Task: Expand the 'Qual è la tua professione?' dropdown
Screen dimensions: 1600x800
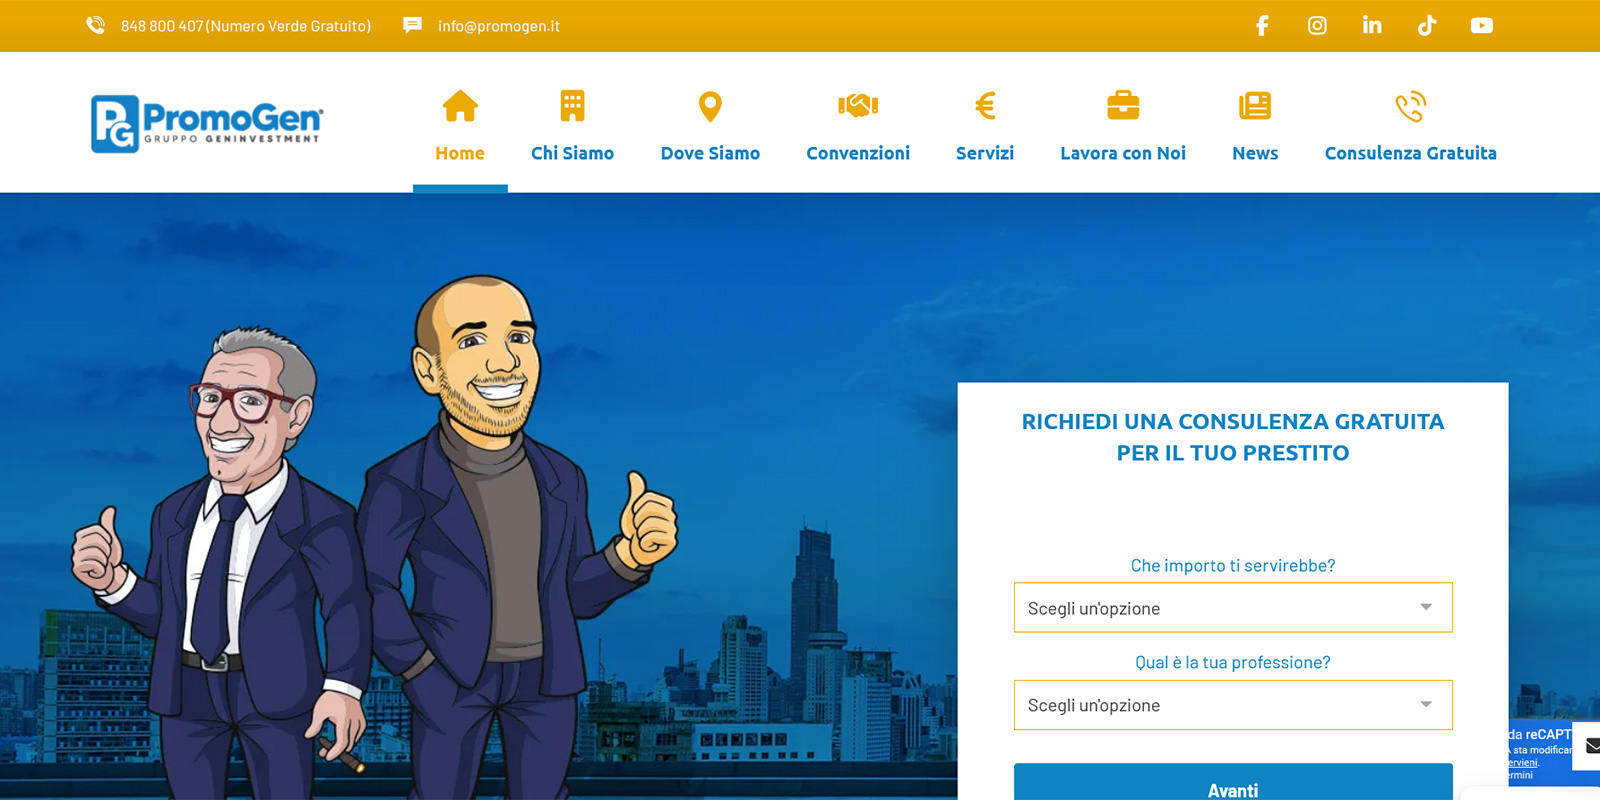Action: click(1232, 705)
